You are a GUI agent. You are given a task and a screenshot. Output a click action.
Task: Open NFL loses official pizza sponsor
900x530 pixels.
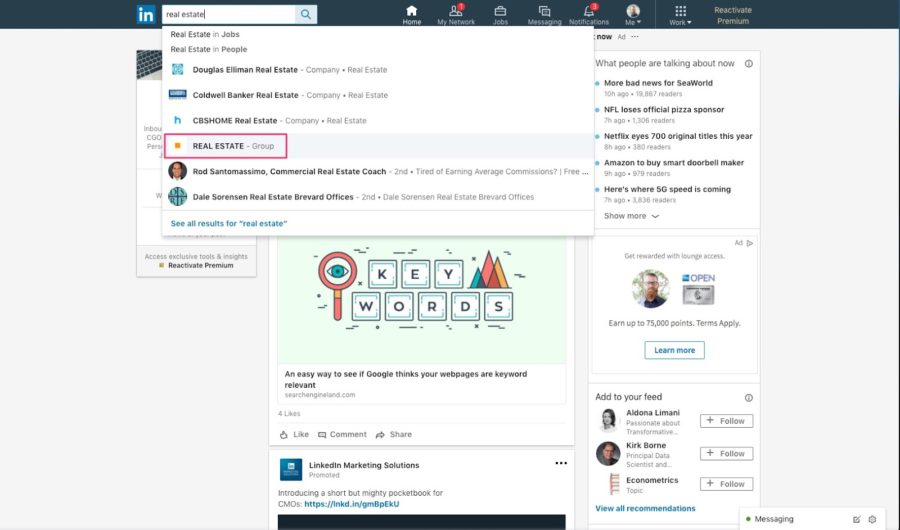pyautogui.click(x=664, y=109)
